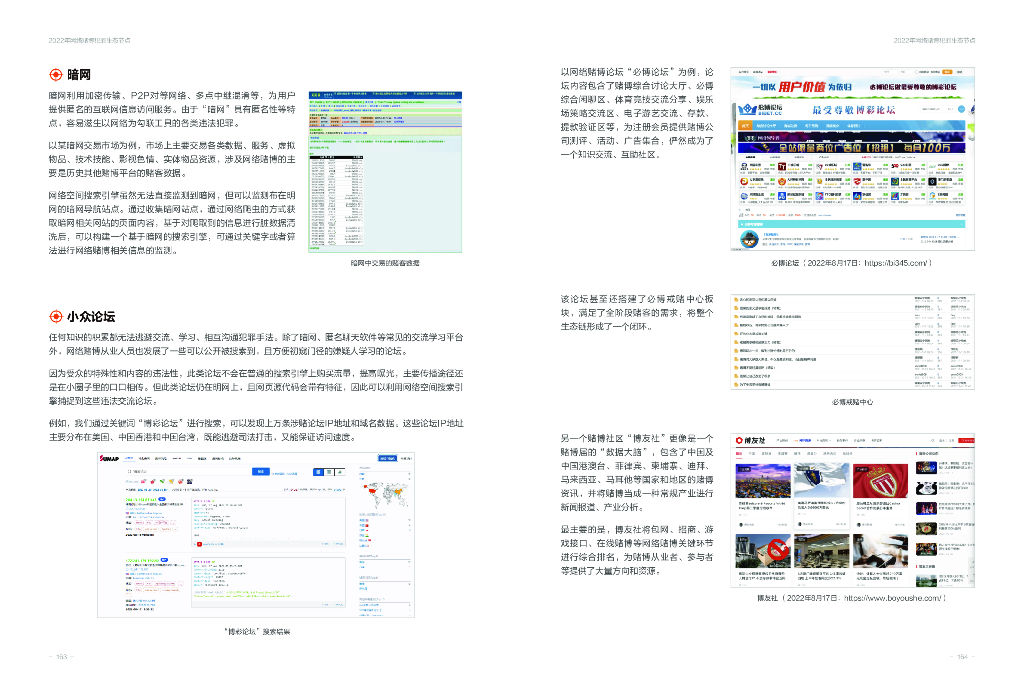This screenshot has height=695, width=1024.
Task: Click the https://www.boyoushe.com/ link in caption
Action: click(x=893, y=598)
